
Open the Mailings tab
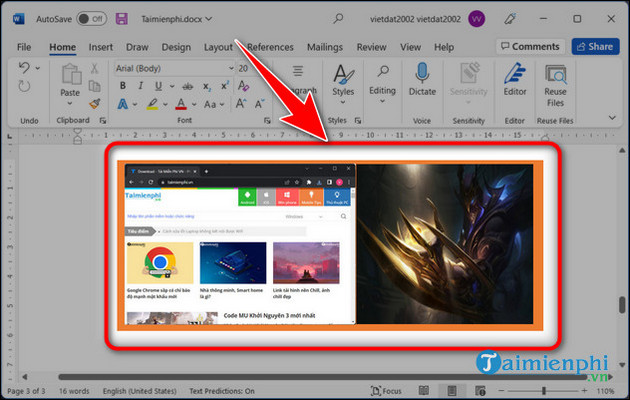(325, 47)
